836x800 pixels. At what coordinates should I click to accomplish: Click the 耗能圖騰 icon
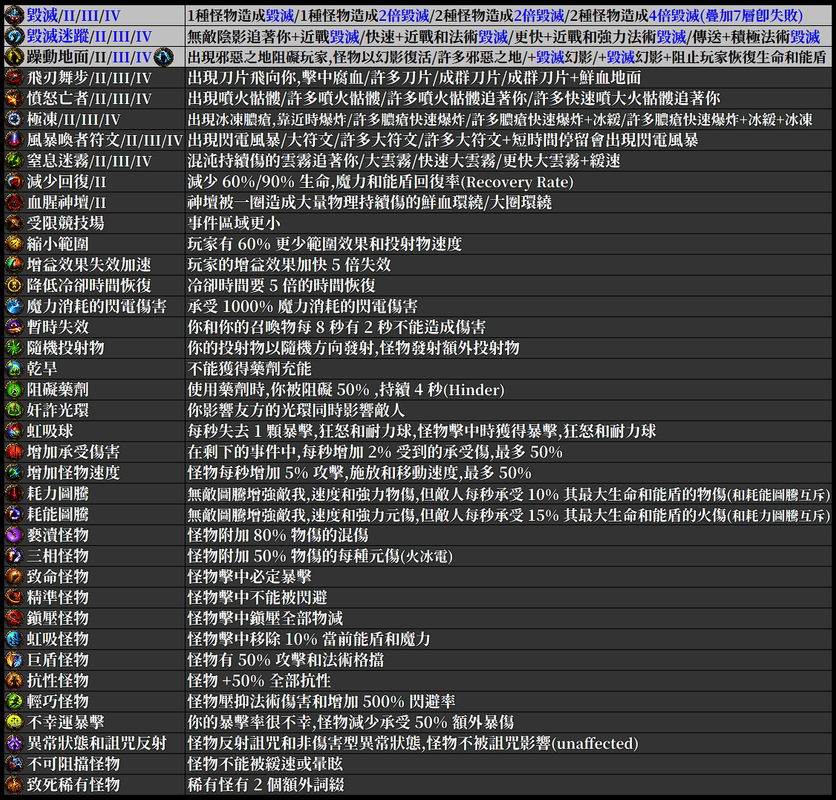click(x=14, y=515)
